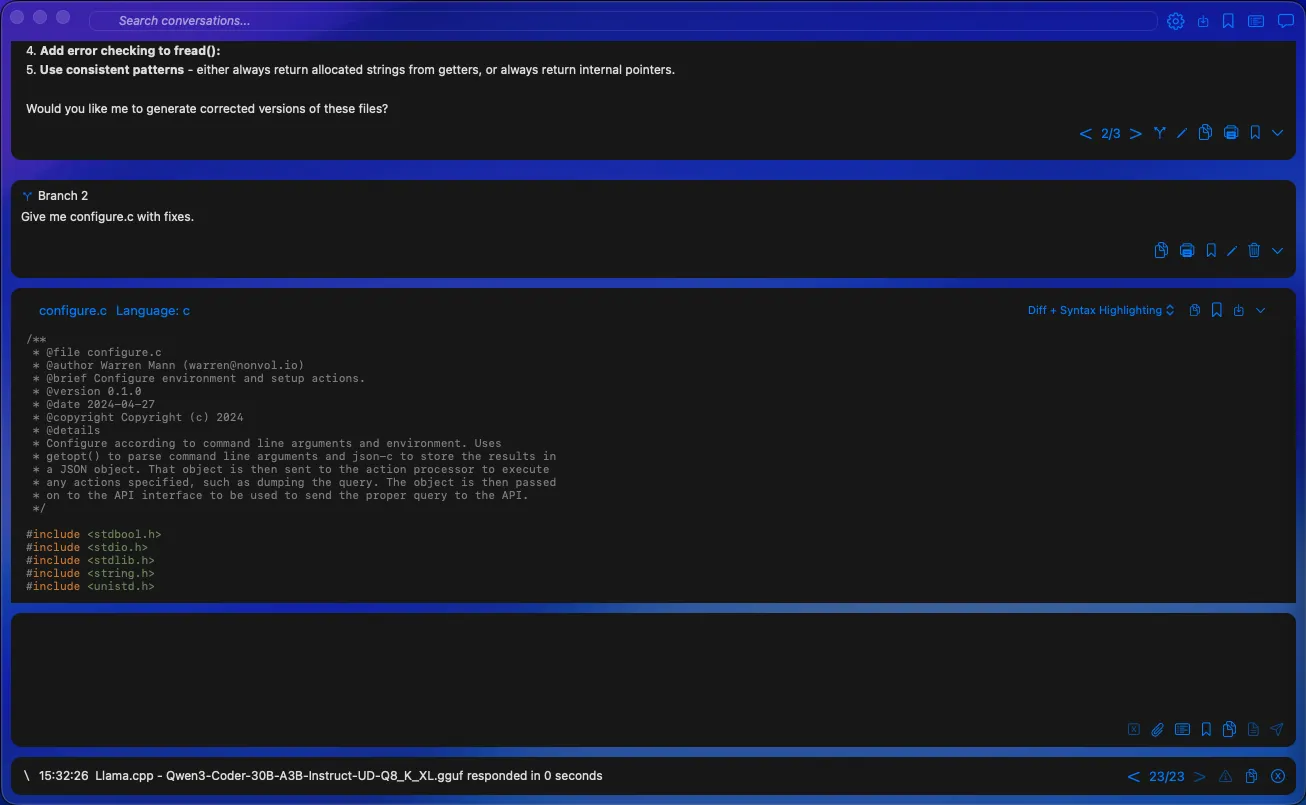1306x805 pixels.
Task: Dismiss status bar with circled X
Action: click(1277, 776)
